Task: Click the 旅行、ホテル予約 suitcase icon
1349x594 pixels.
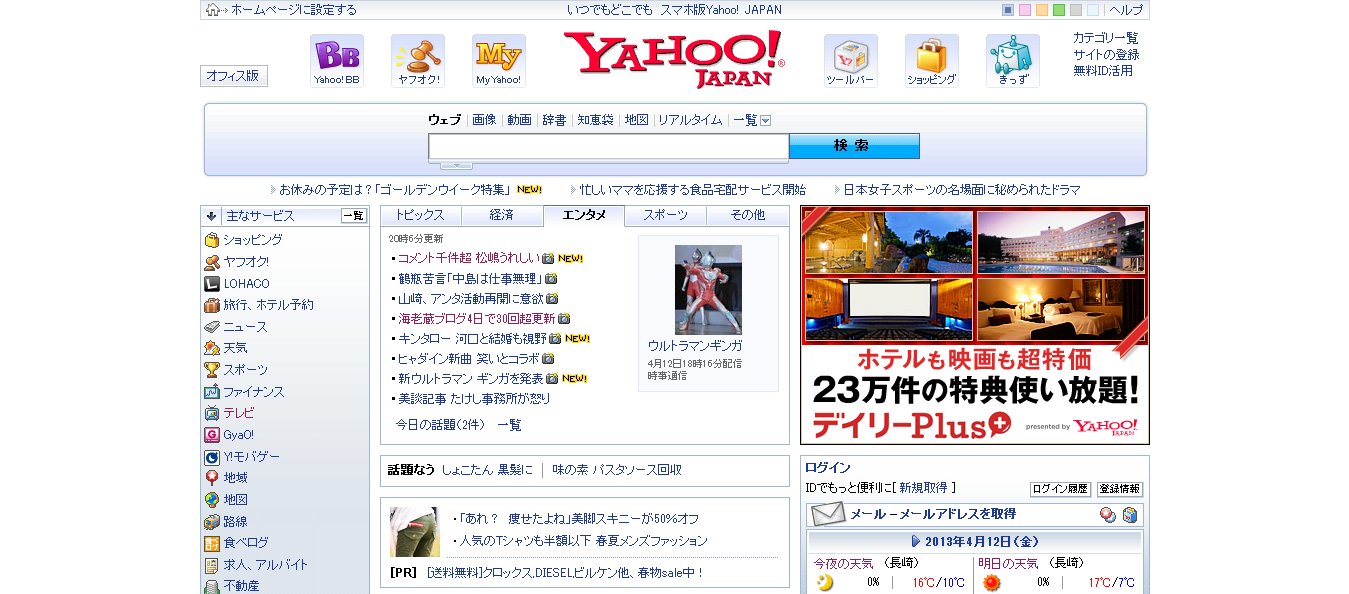Action: (x=212, y=305)
